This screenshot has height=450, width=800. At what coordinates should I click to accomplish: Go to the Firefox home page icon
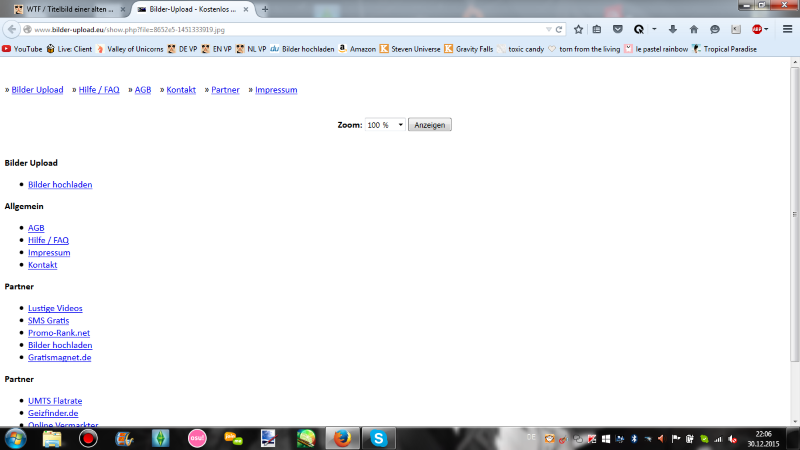click(x=693, y=29)
